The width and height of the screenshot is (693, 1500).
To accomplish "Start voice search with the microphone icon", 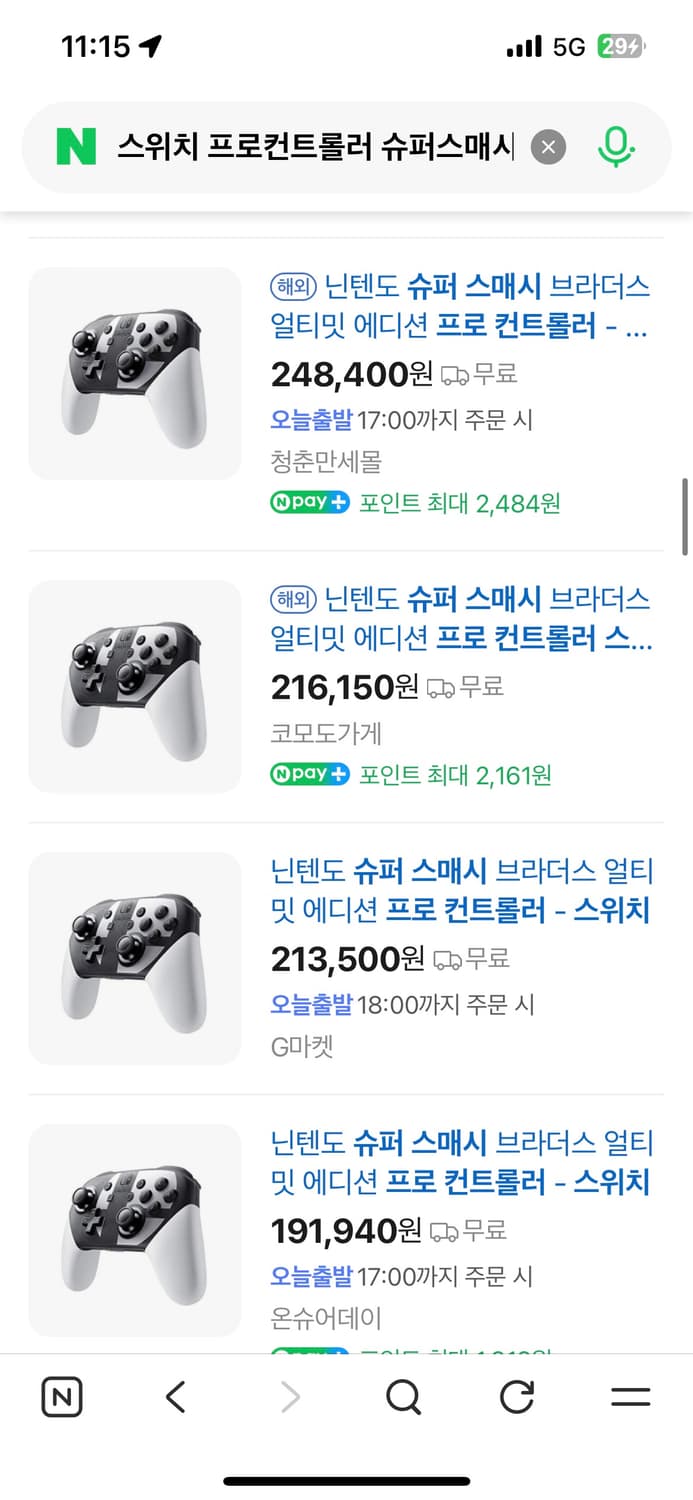I will (x=617, y=146).
